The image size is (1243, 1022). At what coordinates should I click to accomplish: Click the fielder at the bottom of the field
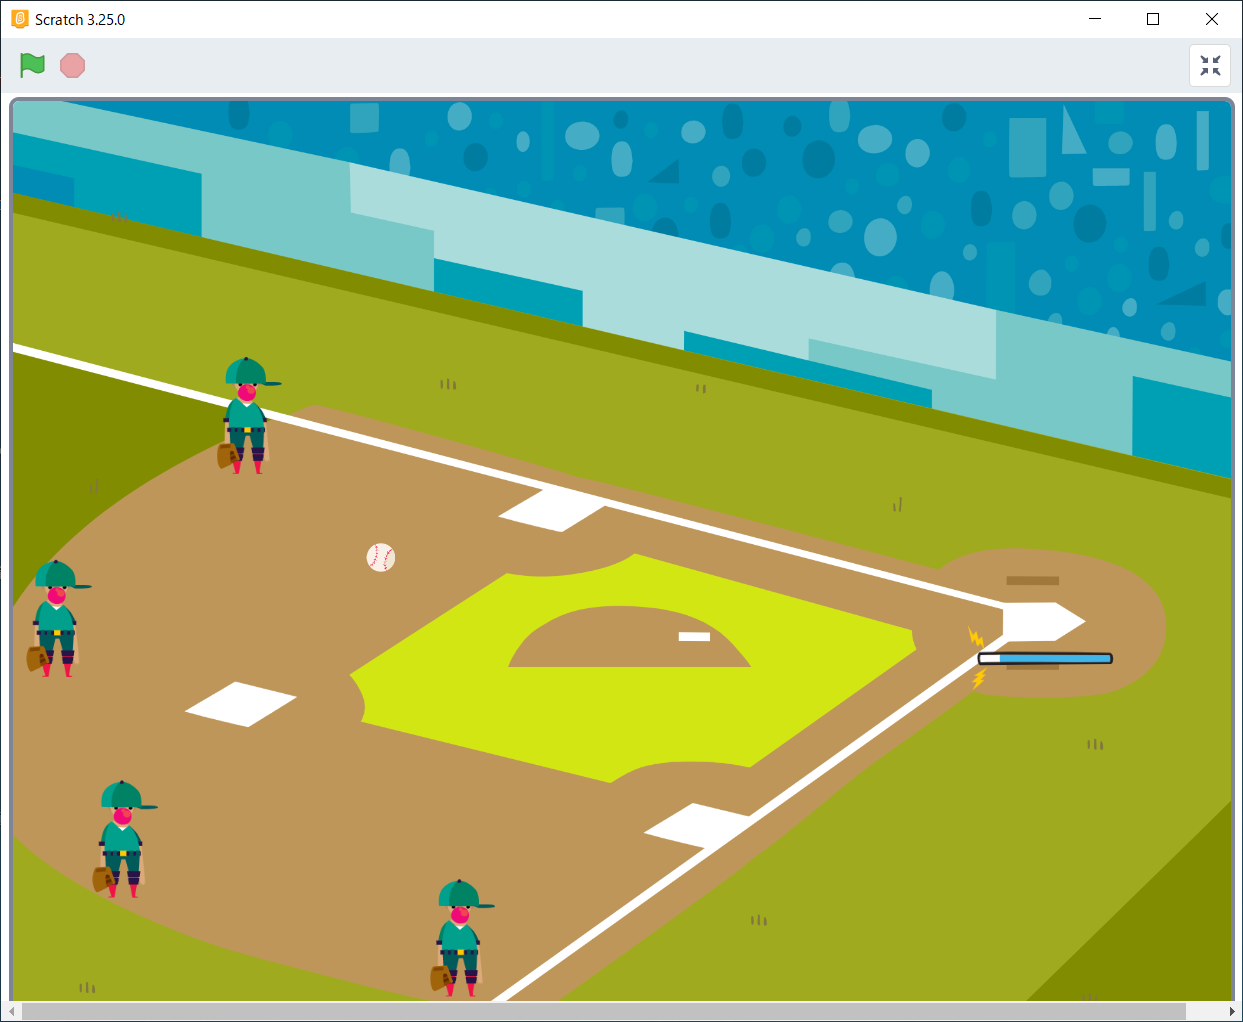pos(460,938)
